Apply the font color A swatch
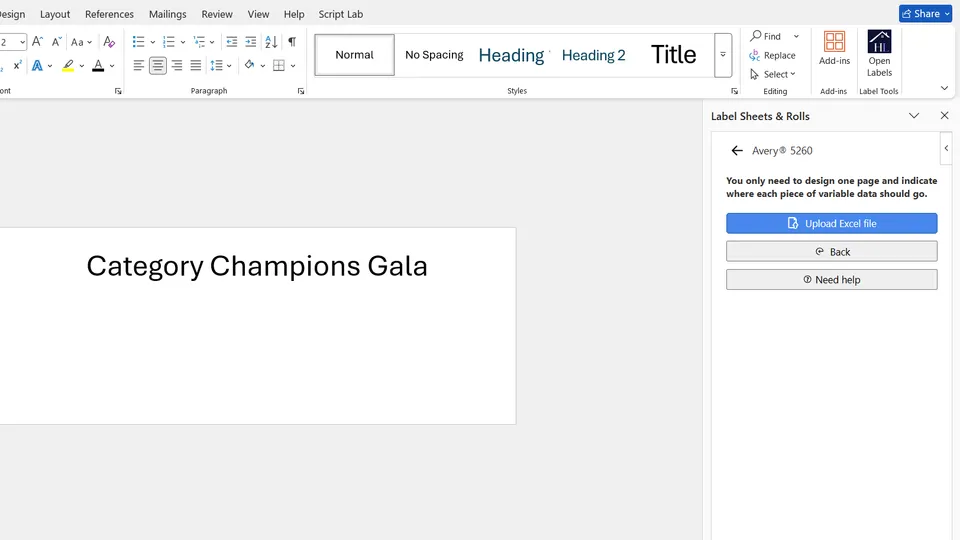Screen dimensions: 960x540 pos(98,65)
